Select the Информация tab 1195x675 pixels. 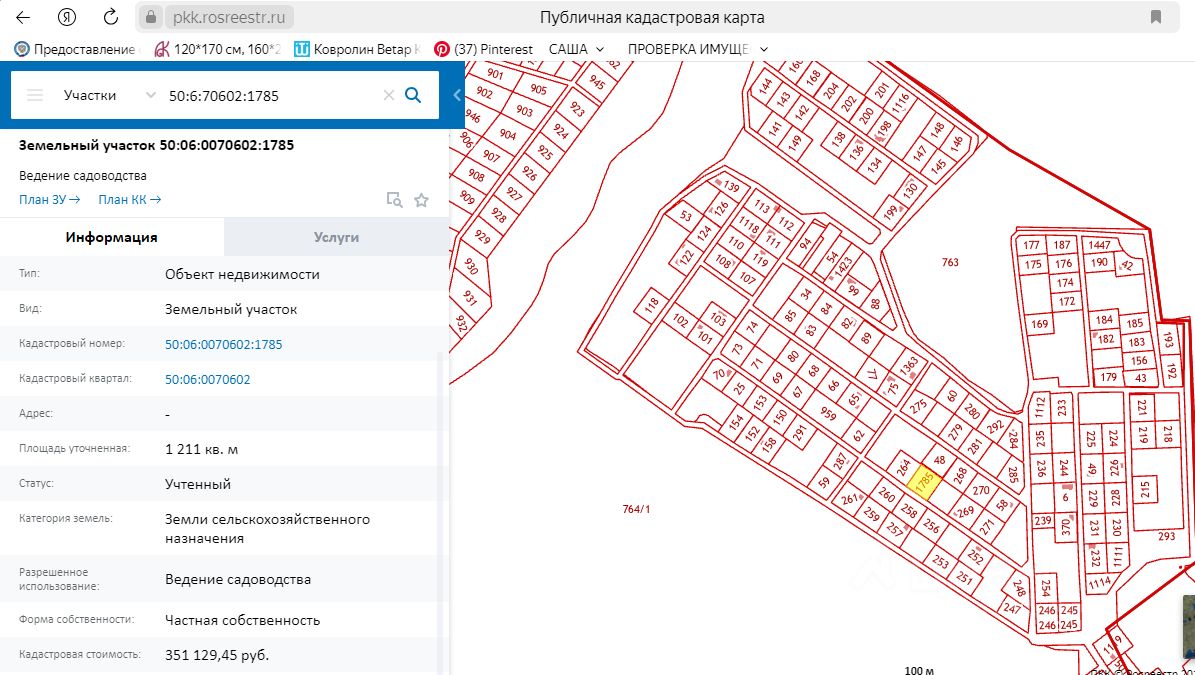[x=112, y=237]
